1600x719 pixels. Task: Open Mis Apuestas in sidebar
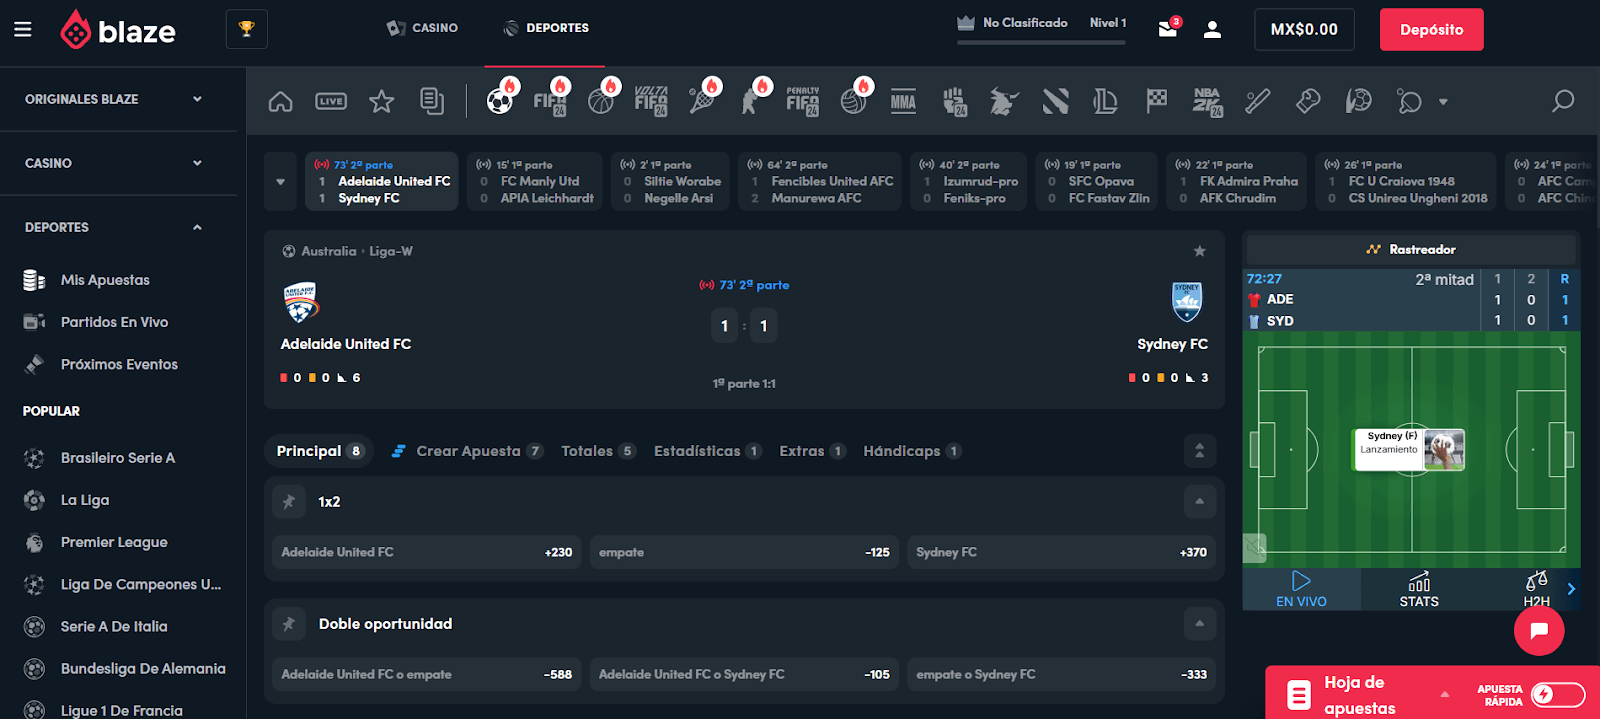coord(105,280)
